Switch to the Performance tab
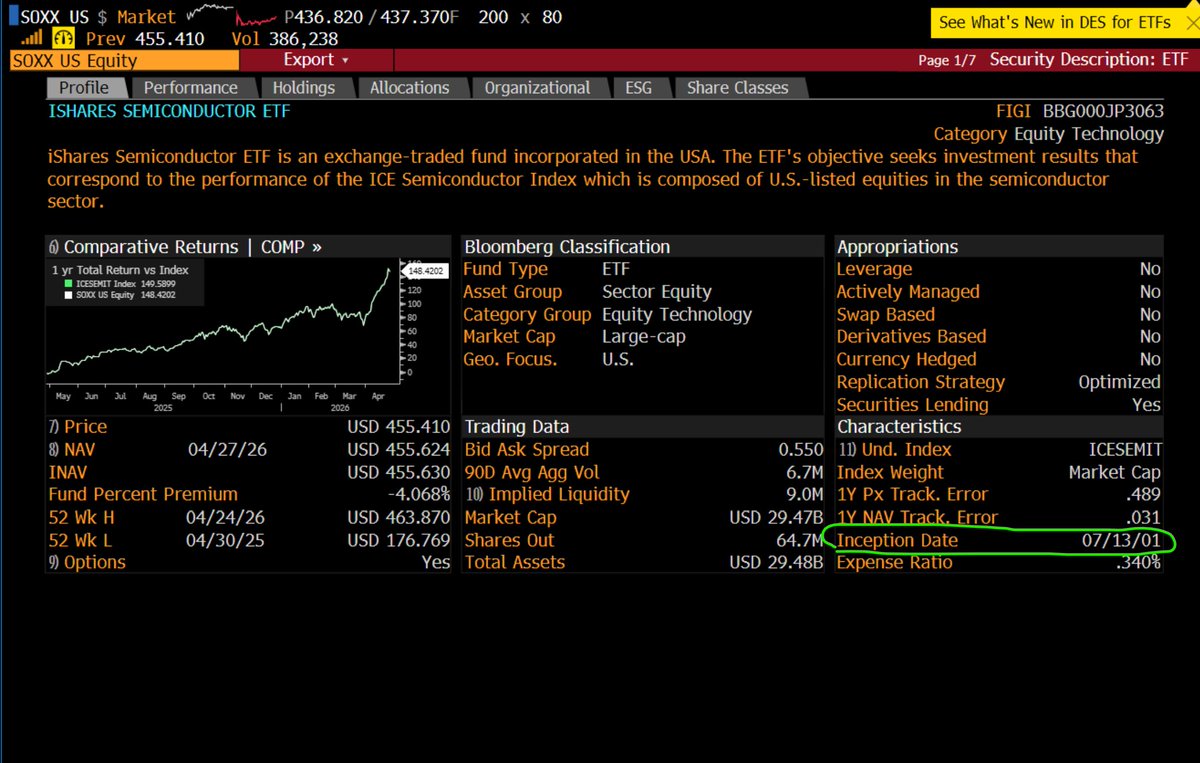The height and width of the screenshot is (763, 1200). (x=191, y=88)
